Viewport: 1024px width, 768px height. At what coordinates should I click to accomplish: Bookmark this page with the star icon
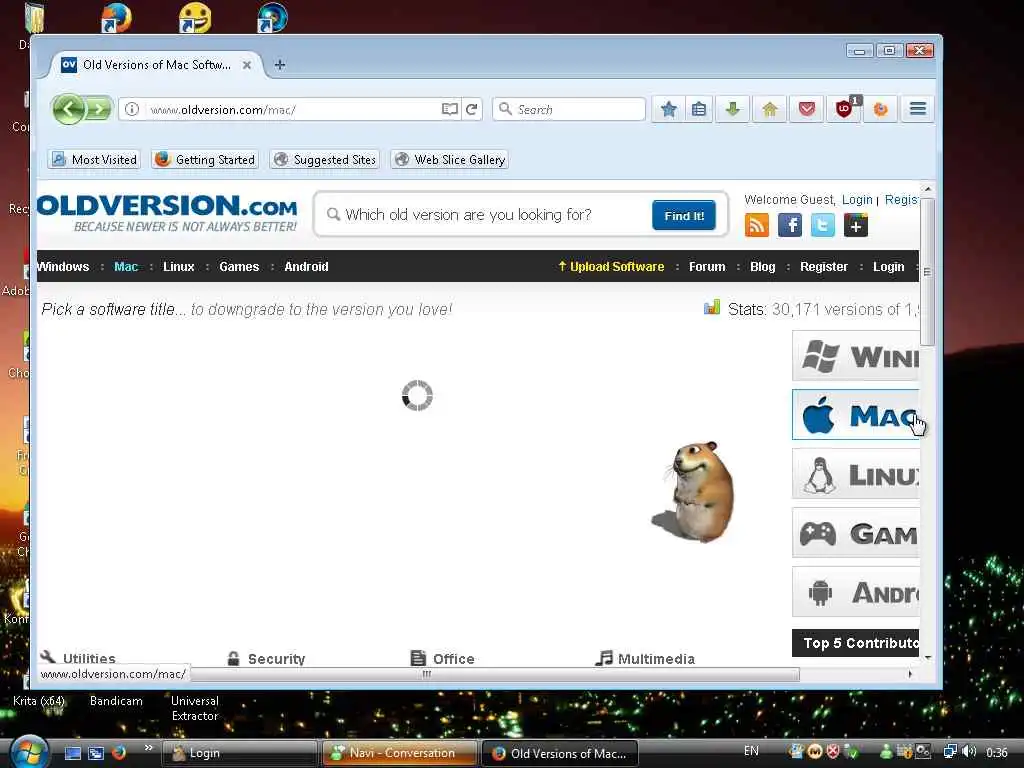click(x=668, y=109)
